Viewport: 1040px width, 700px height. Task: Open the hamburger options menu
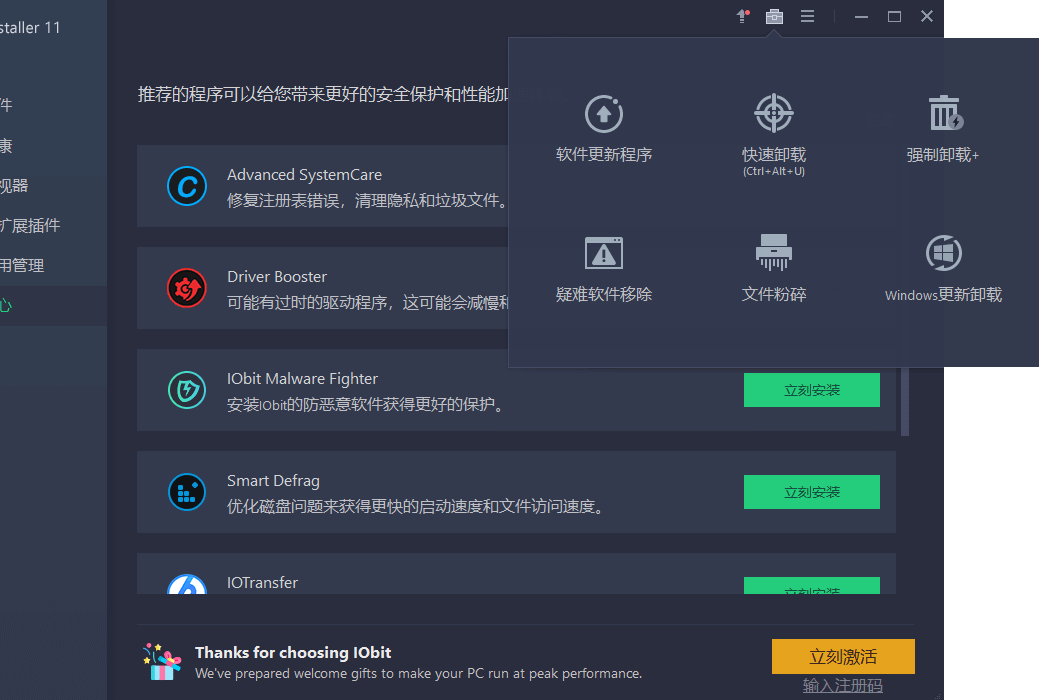[x=807, y=16]
